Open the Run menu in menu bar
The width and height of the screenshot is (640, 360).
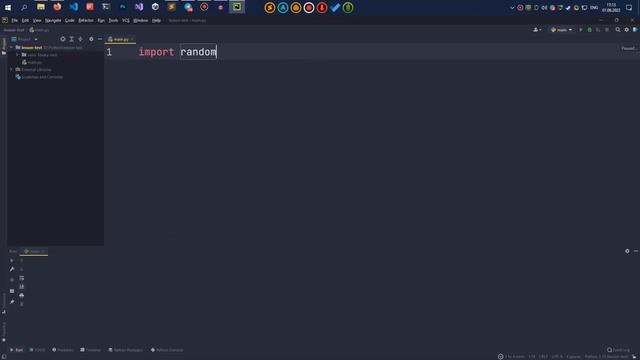[101, 20]
